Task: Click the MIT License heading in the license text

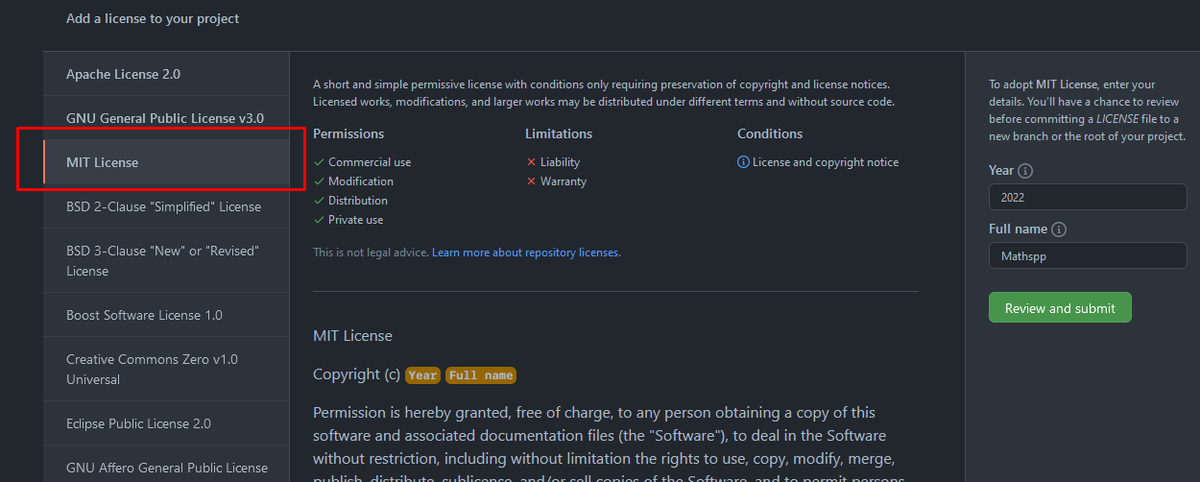Action: (x=353, y=335)
